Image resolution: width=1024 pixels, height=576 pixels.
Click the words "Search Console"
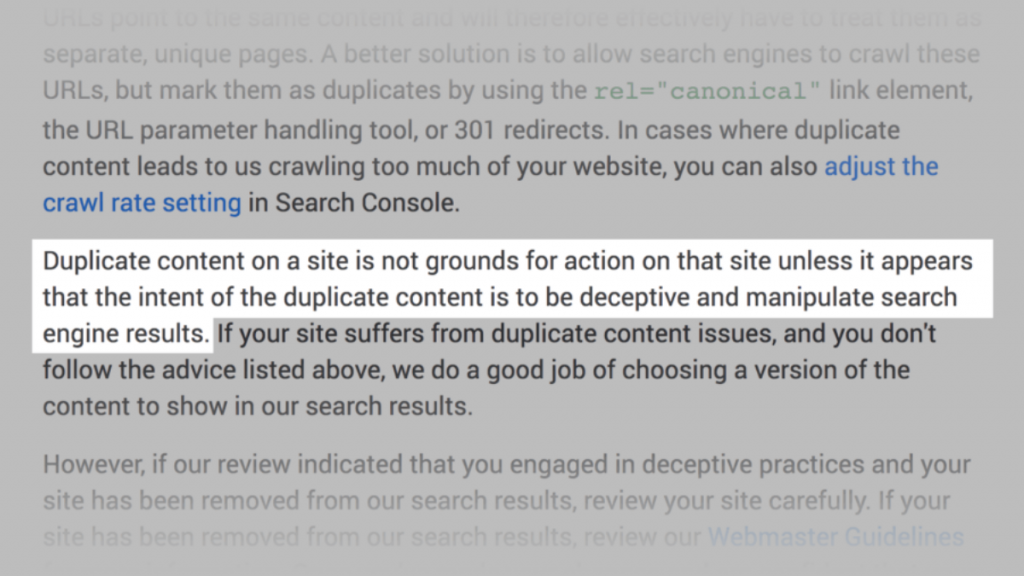click(366, 203)
